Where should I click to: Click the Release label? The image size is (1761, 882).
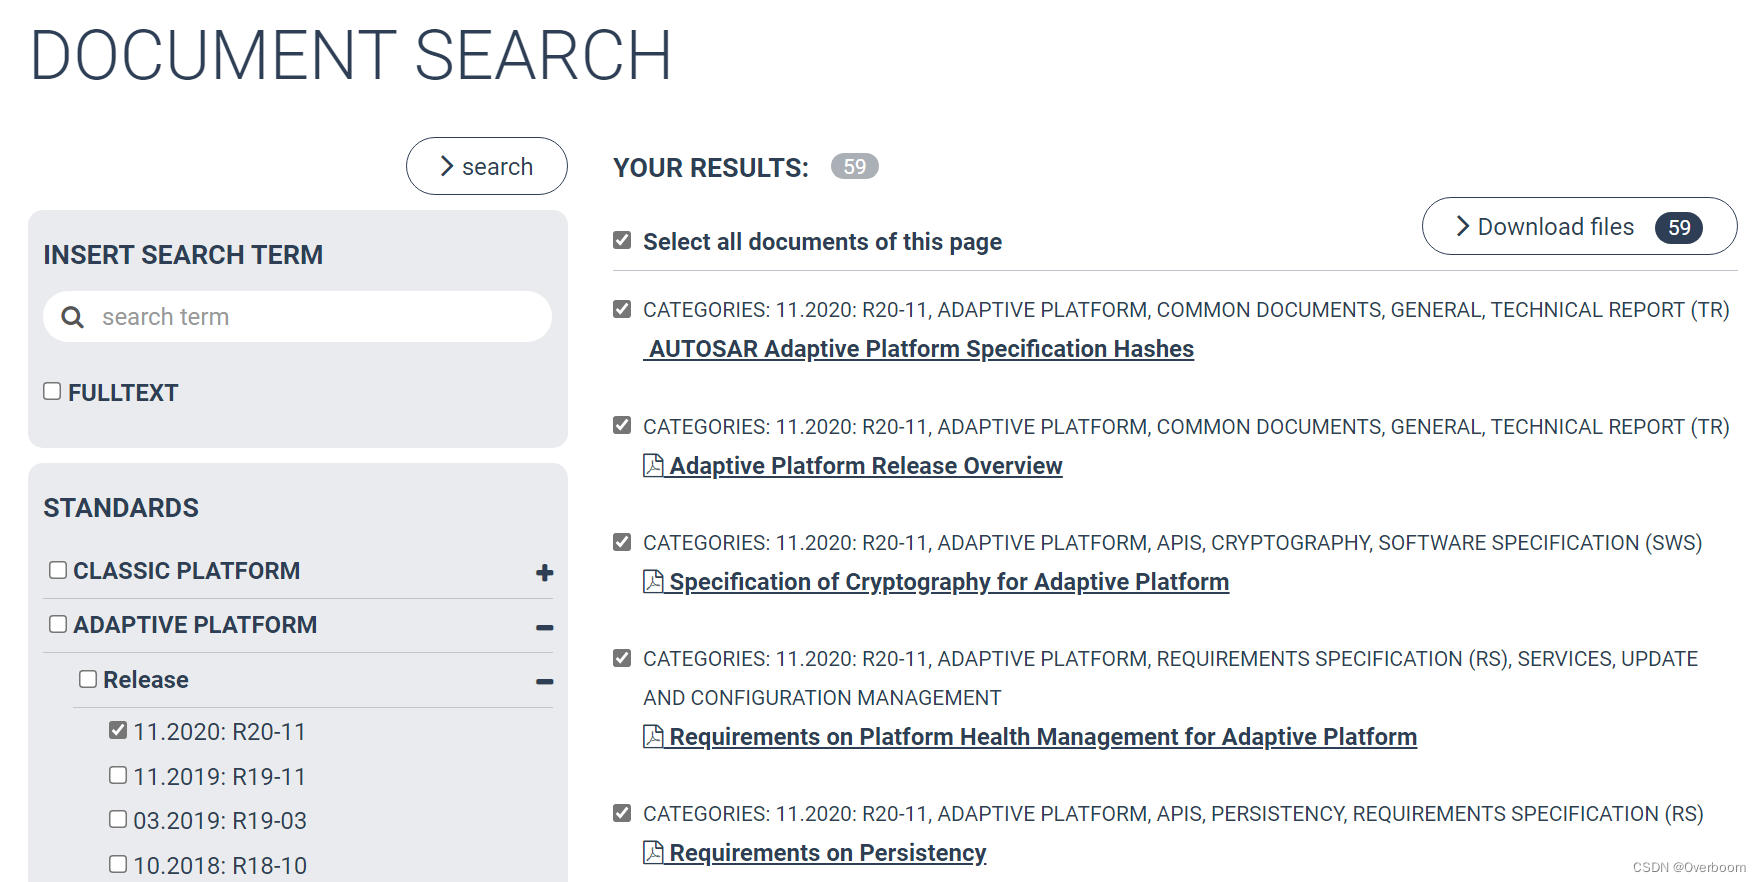coord(146,680)
